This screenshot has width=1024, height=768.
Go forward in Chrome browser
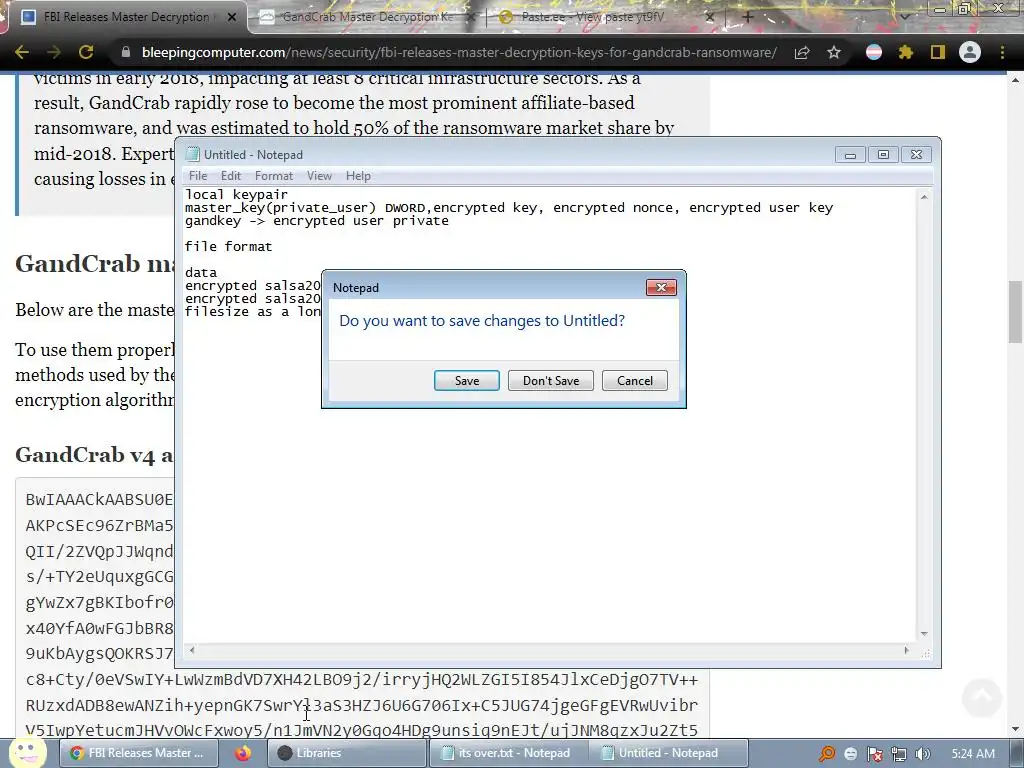click(x=54, y=52)
